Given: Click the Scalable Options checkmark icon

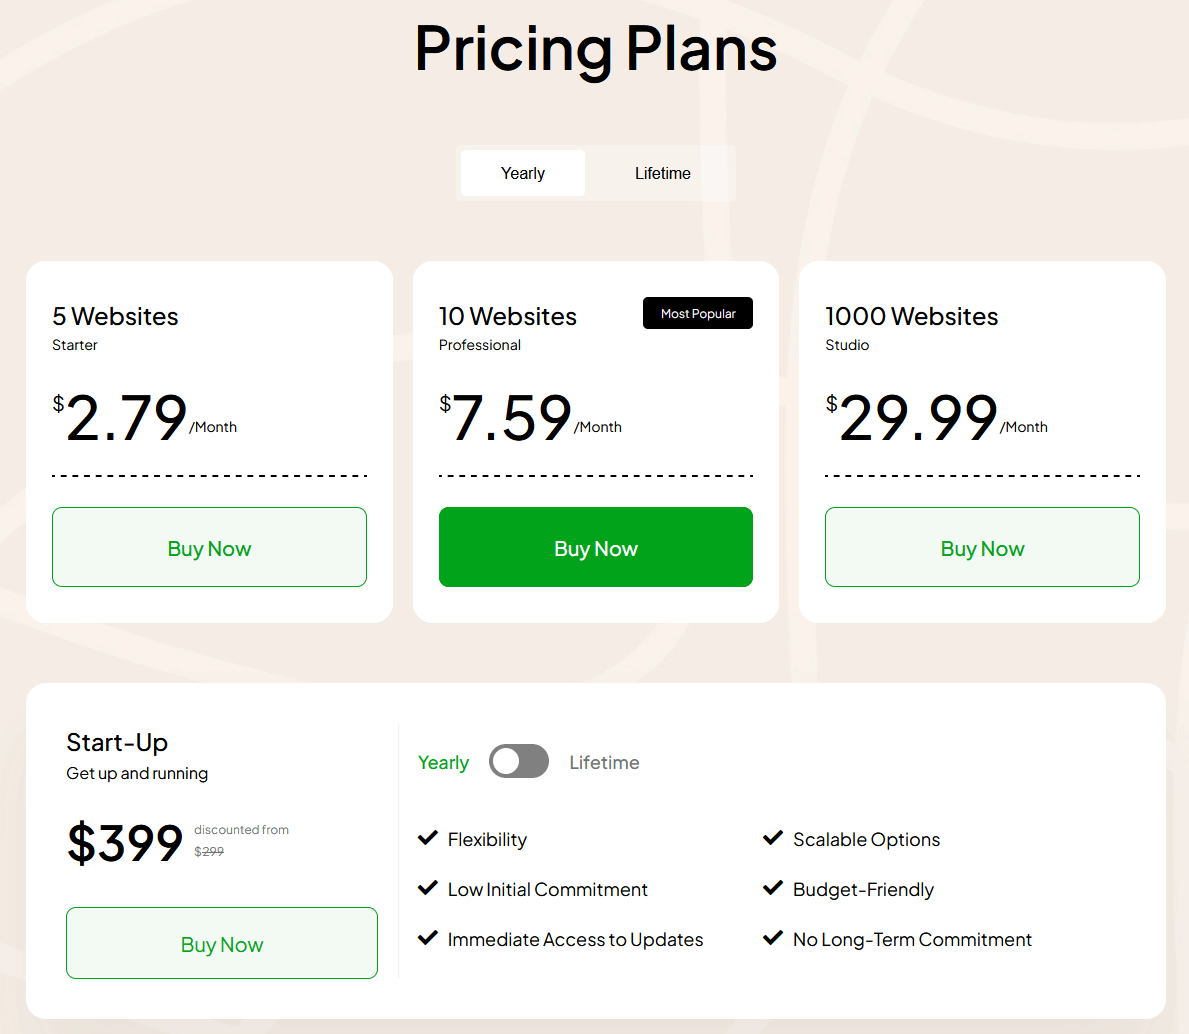Looking at the screenshot, I should (x=773, y=838).
